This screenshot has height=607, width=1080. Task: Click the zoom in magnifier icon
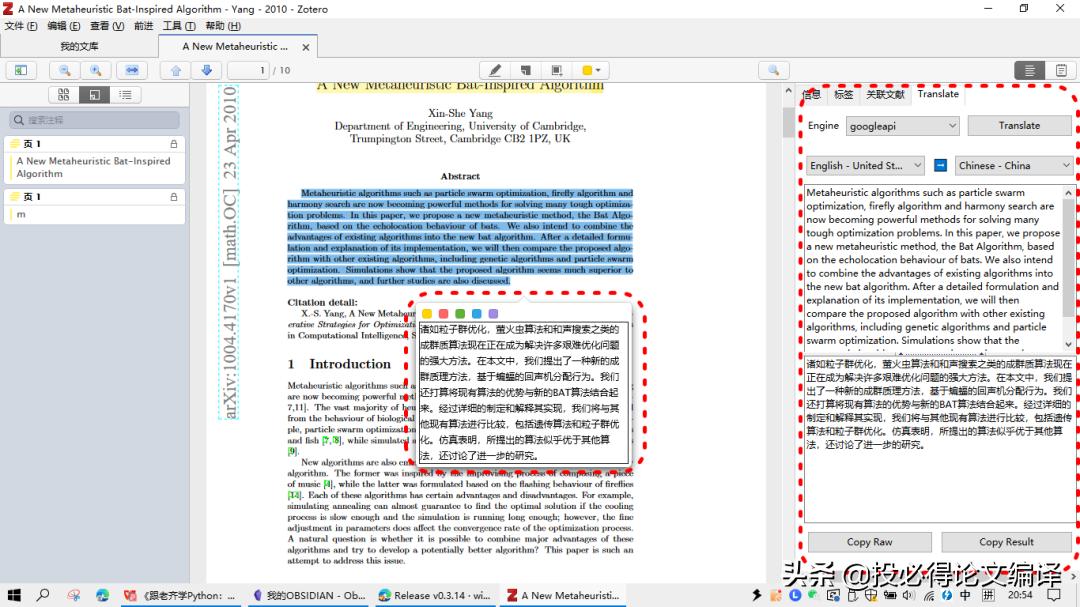click(x=96, y=70)
